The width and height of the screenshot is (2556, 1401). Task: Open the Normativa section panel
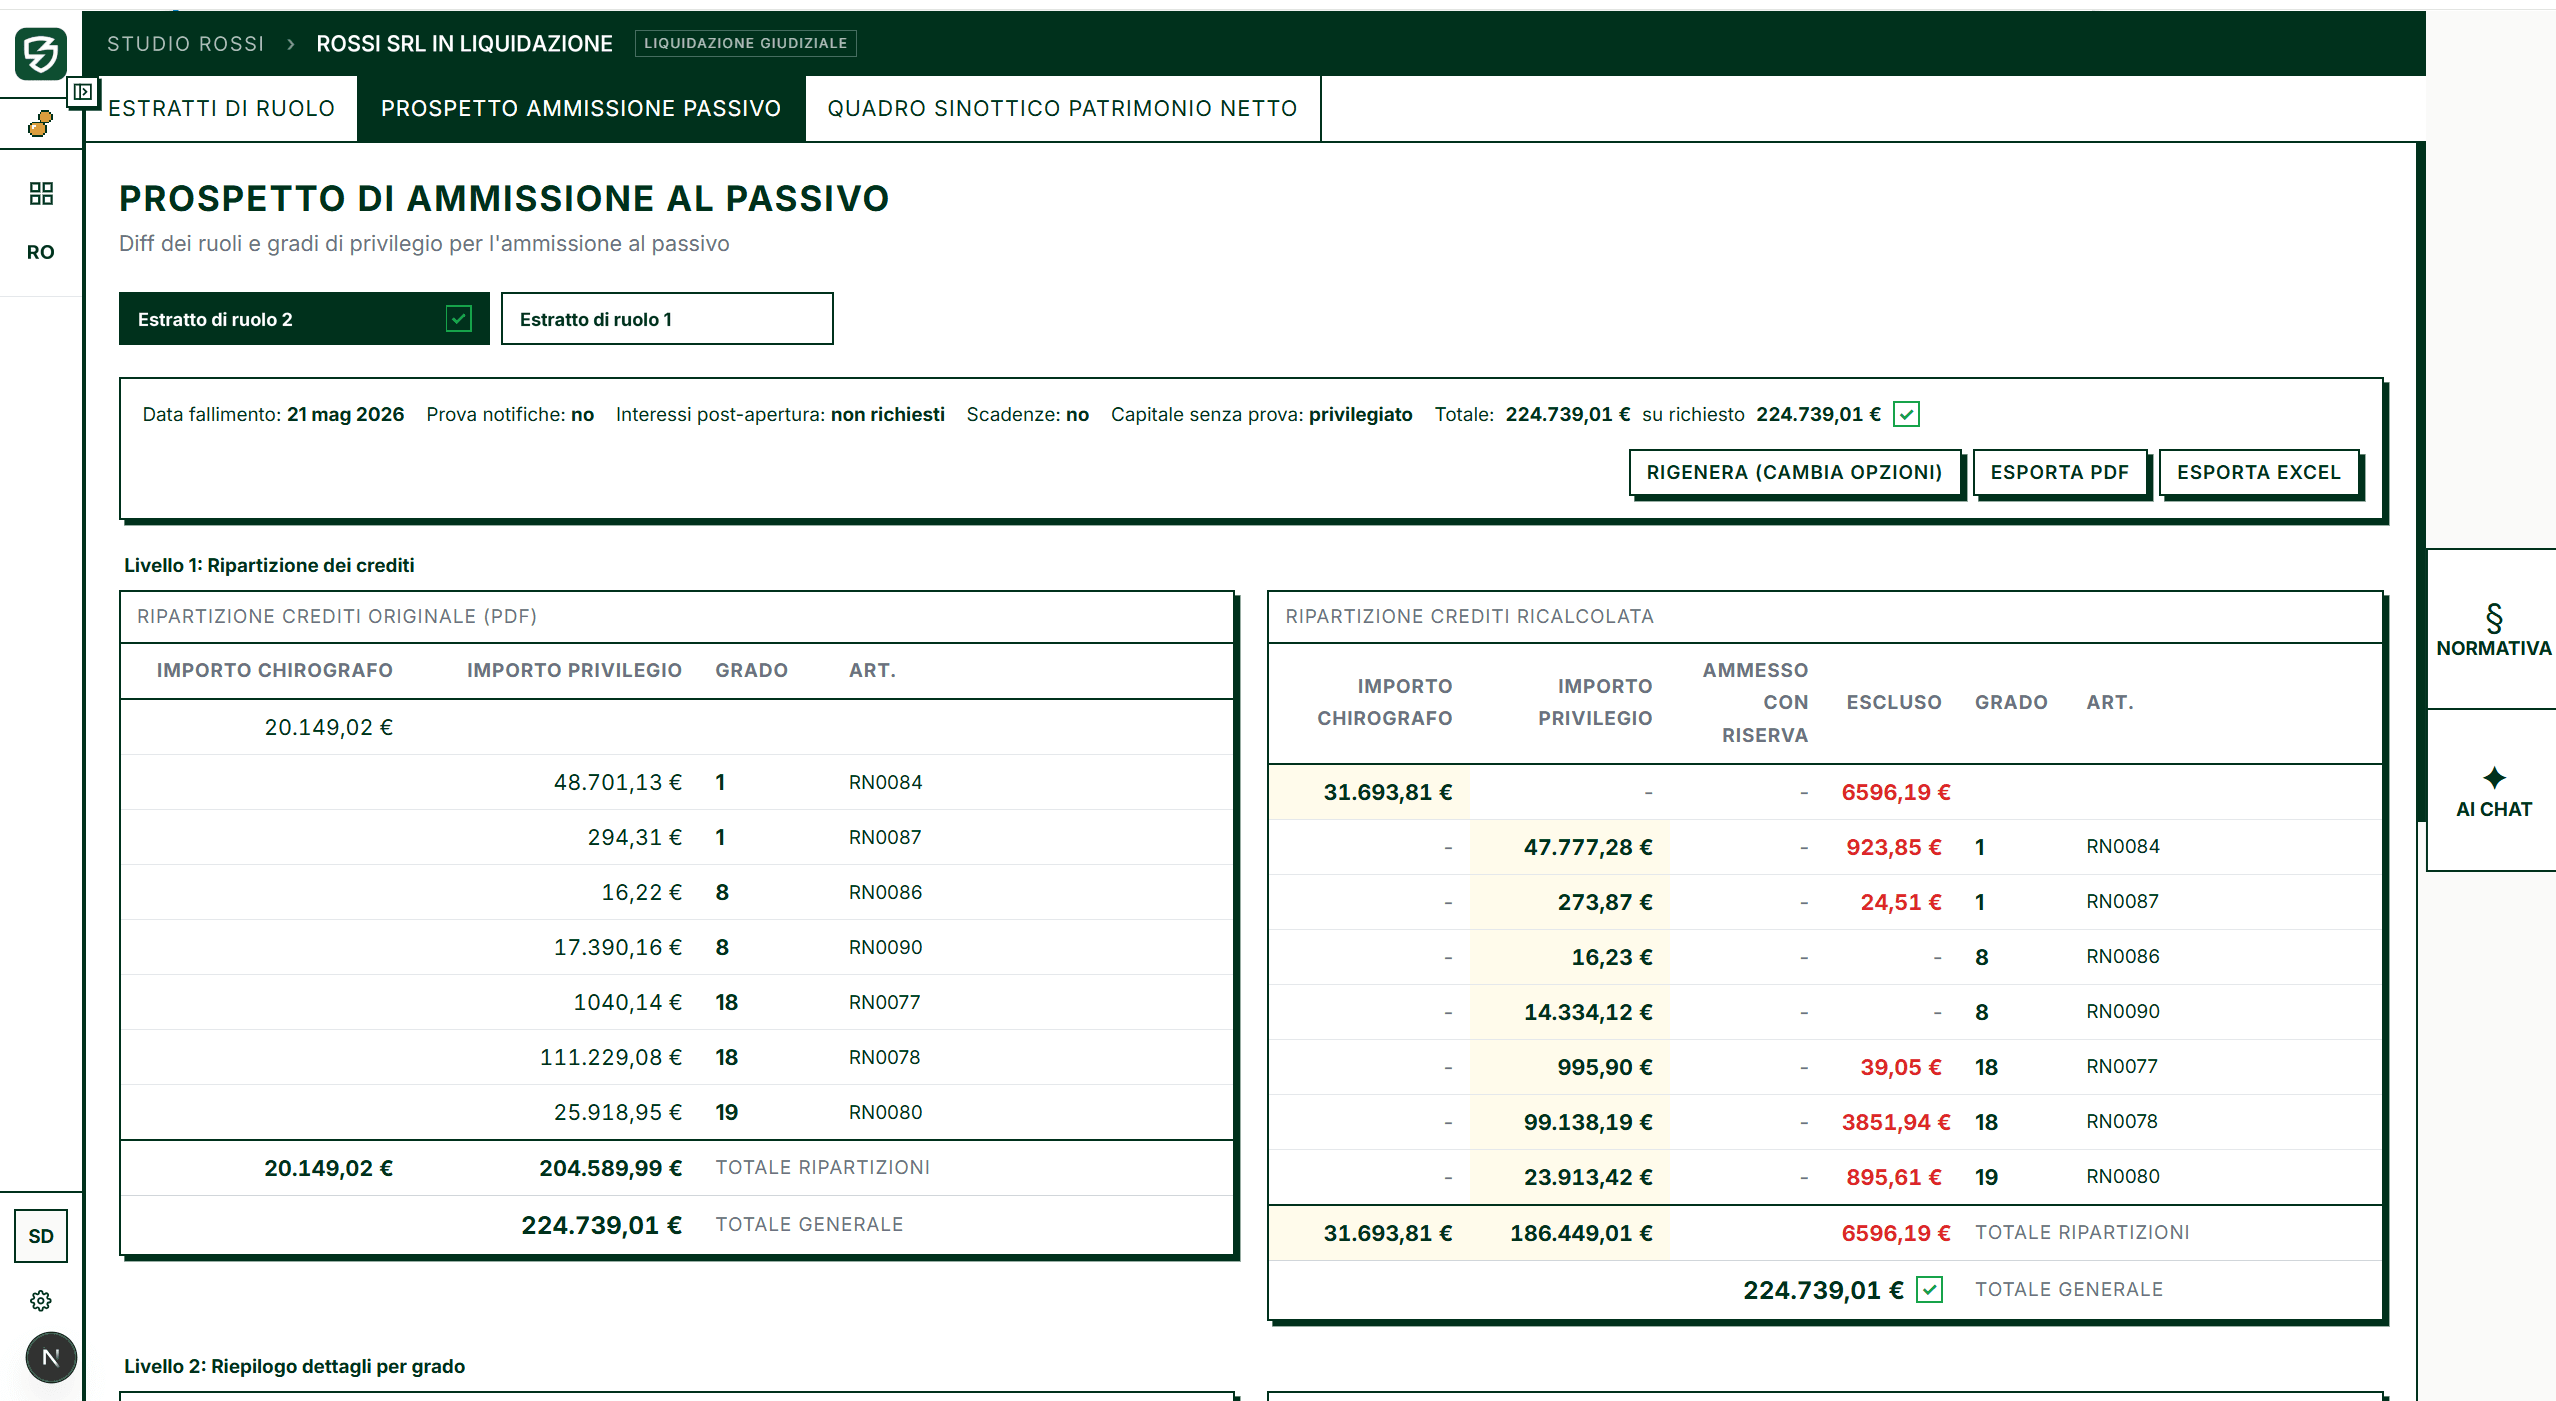2493,630
